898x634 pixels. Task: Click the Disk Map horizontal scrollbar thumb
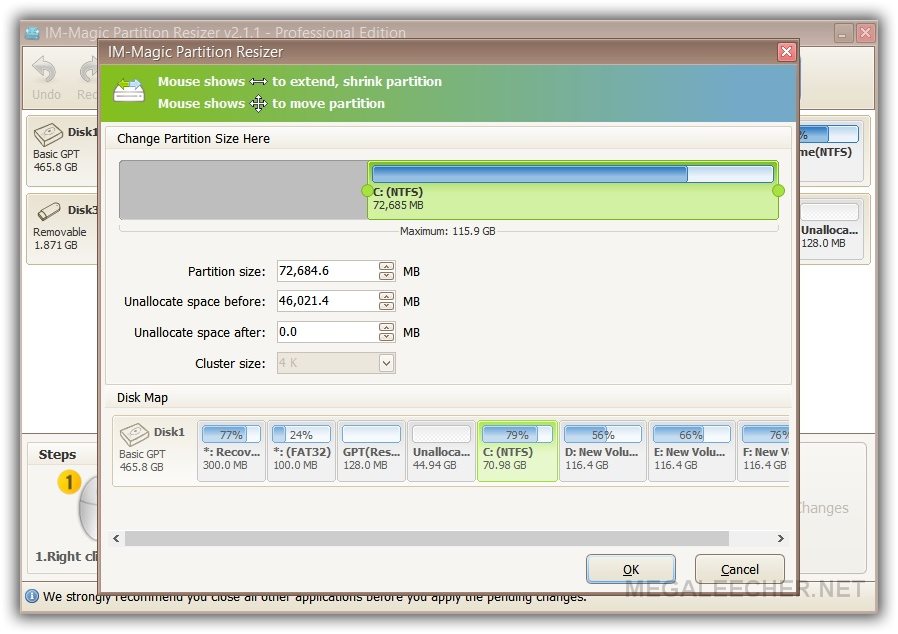(x=427, y=538)
